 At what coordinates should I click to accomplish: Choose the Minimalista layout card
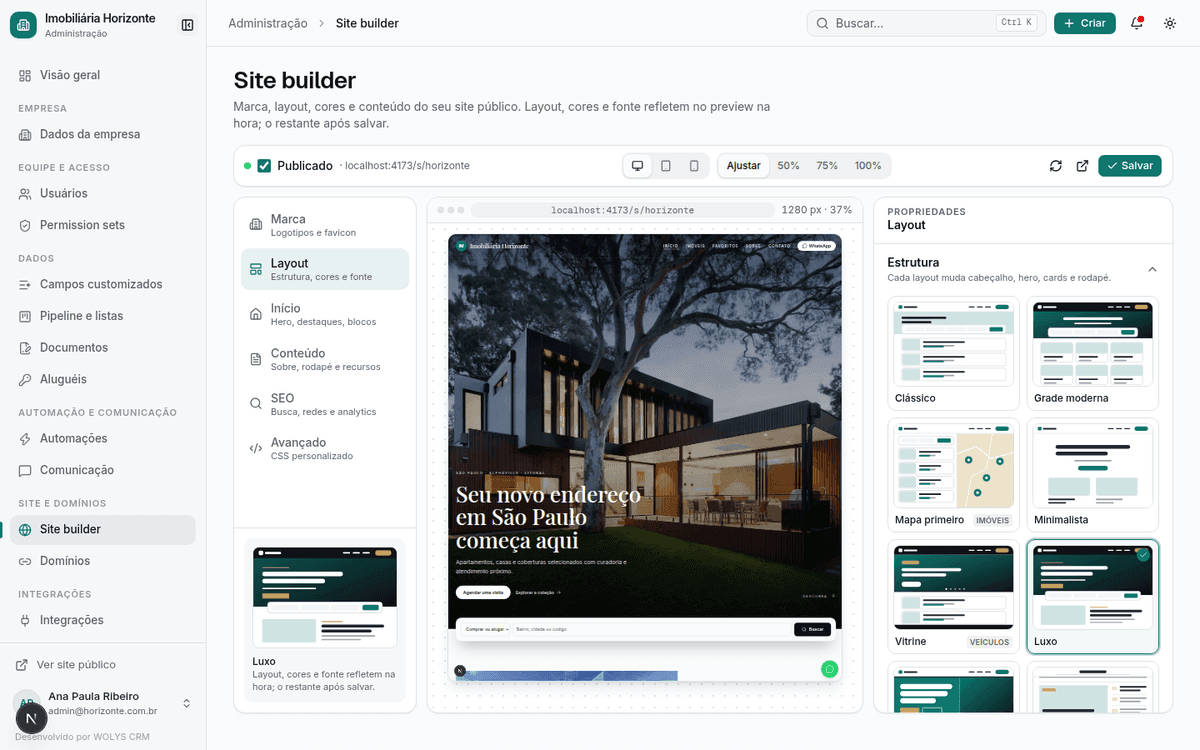1093,475
